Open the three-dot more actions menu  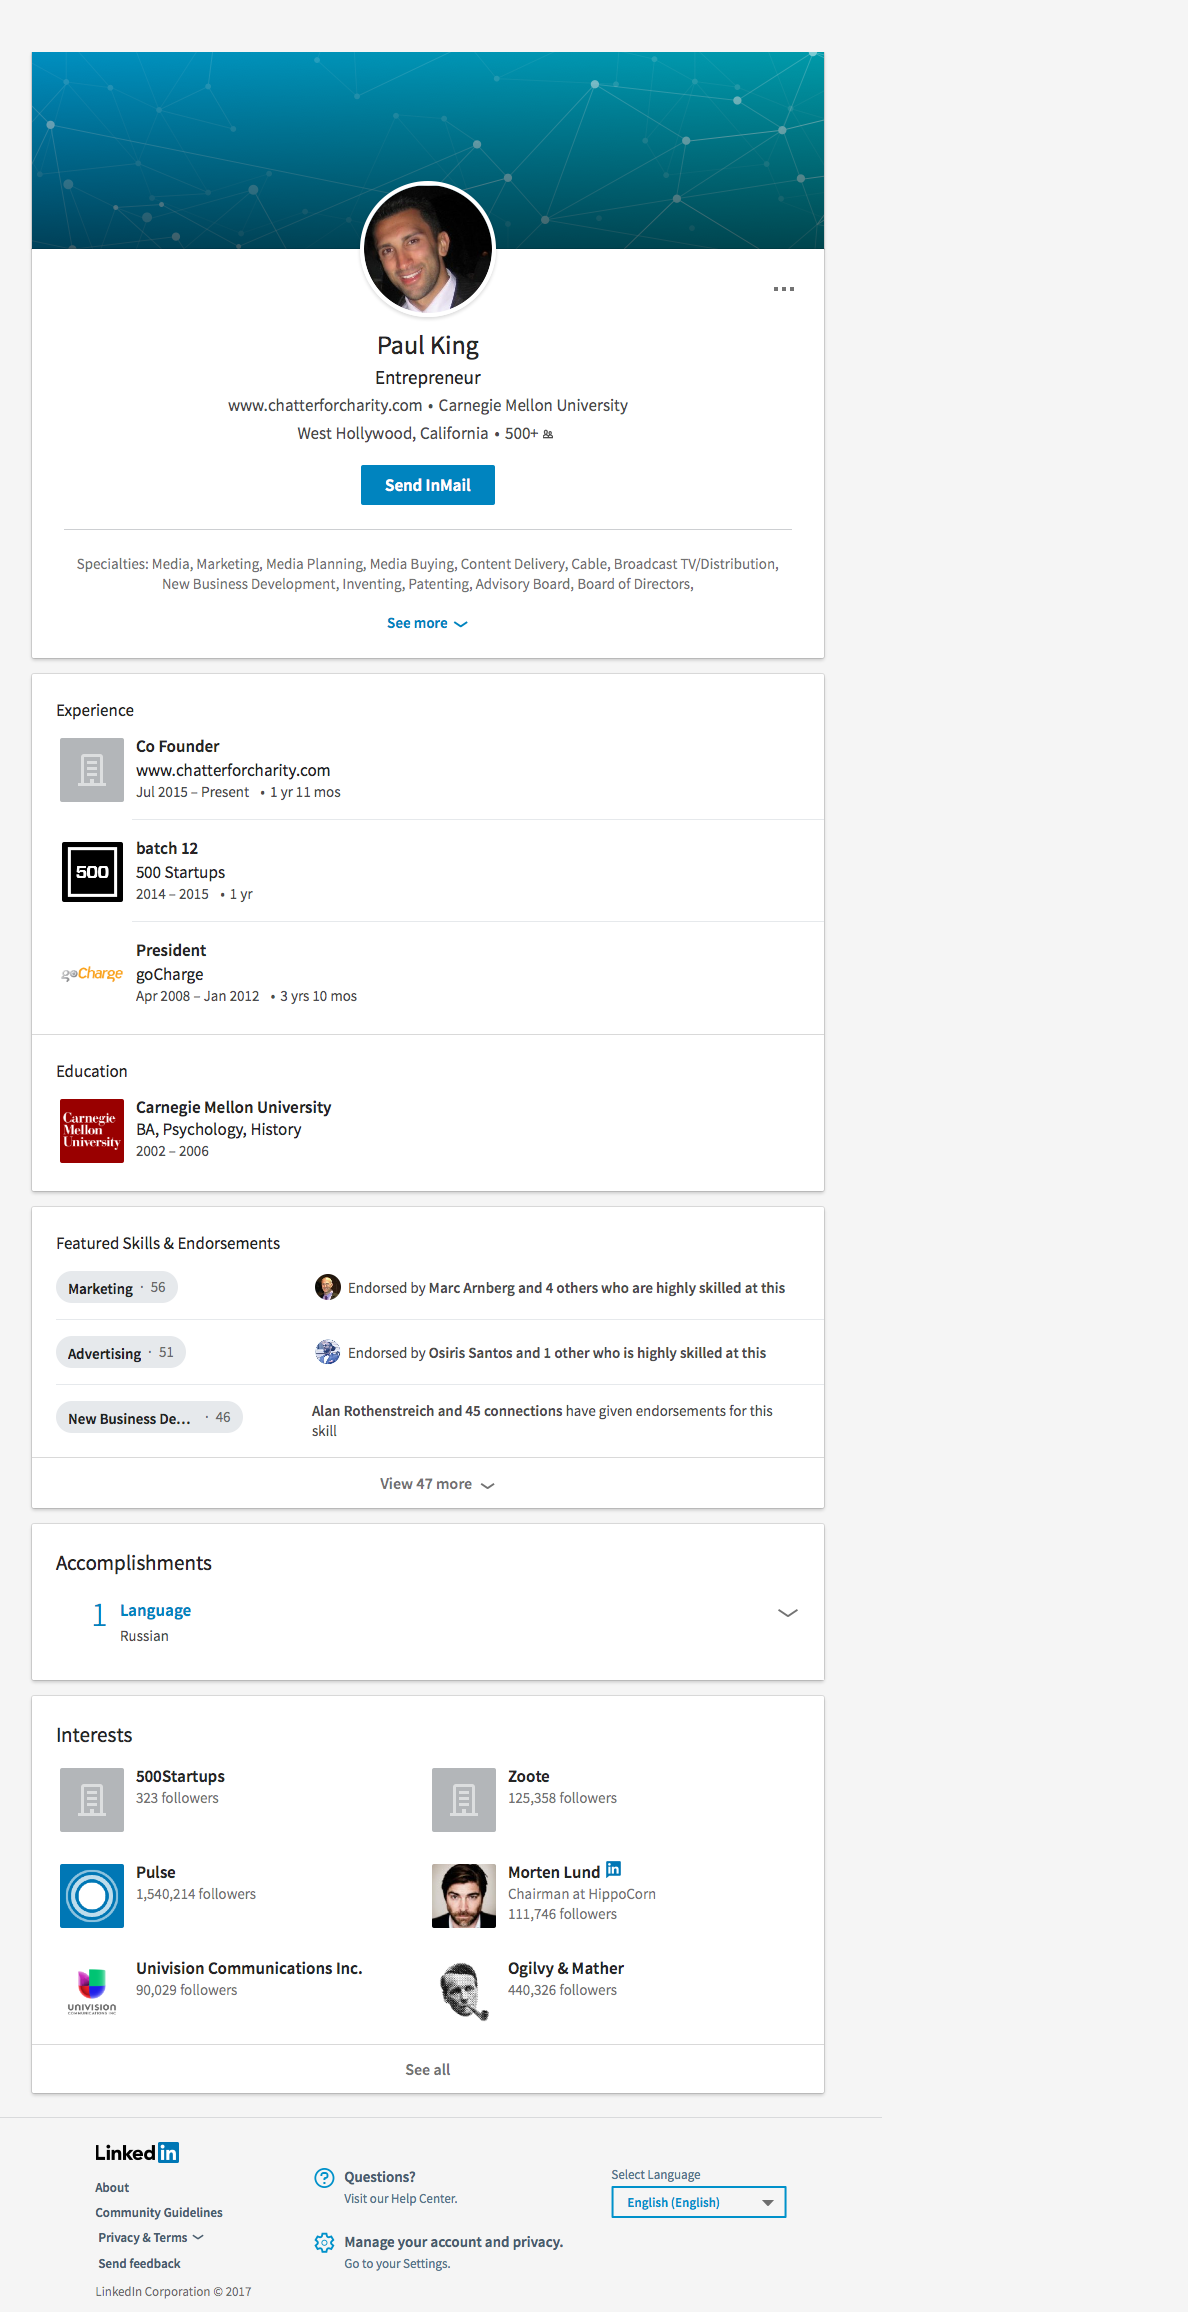click(x=784, y=289)
